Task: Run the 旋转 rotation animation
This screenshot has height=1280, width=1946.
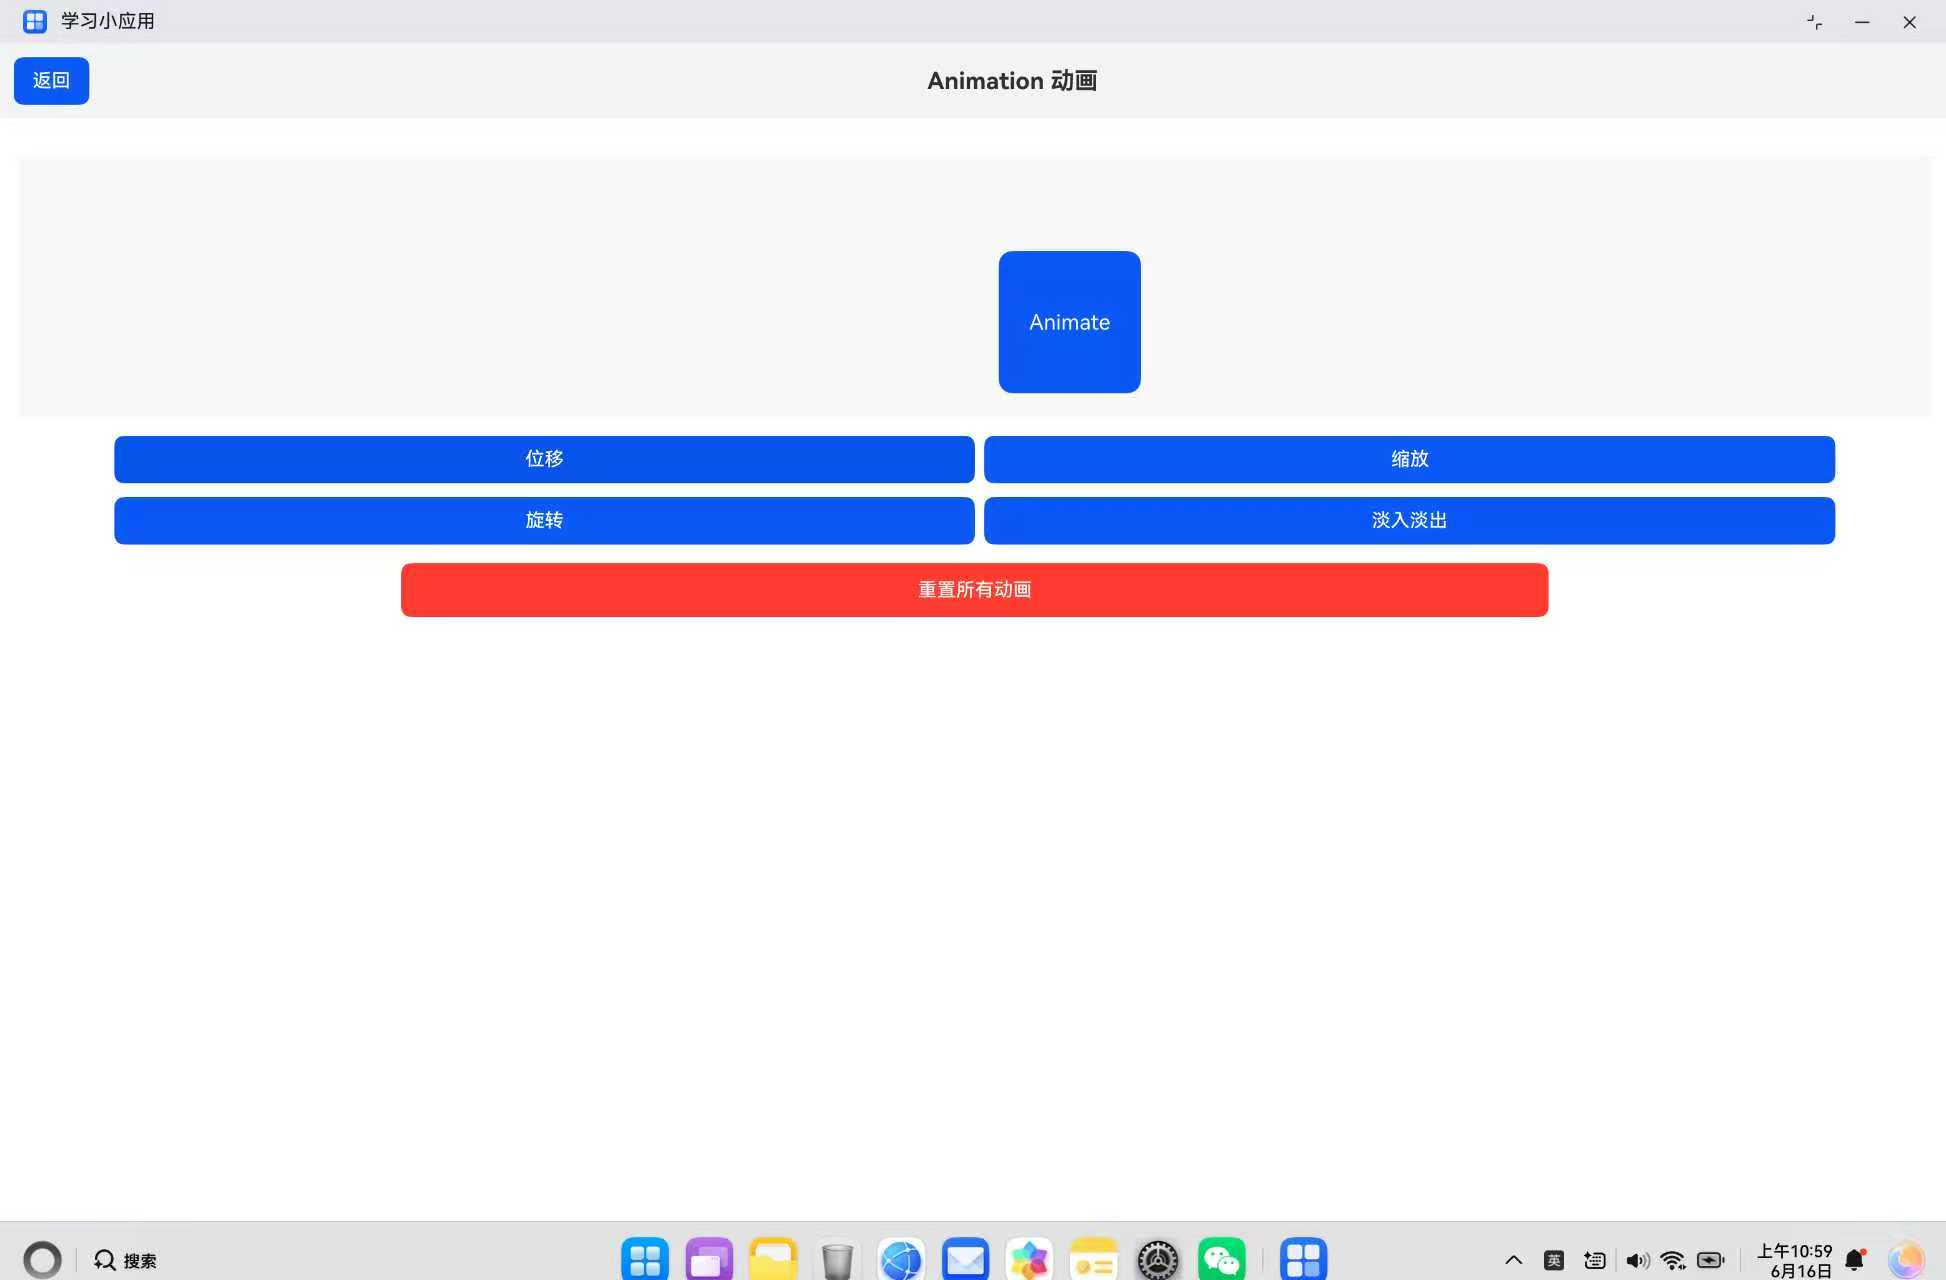Action: coord(544,520)
